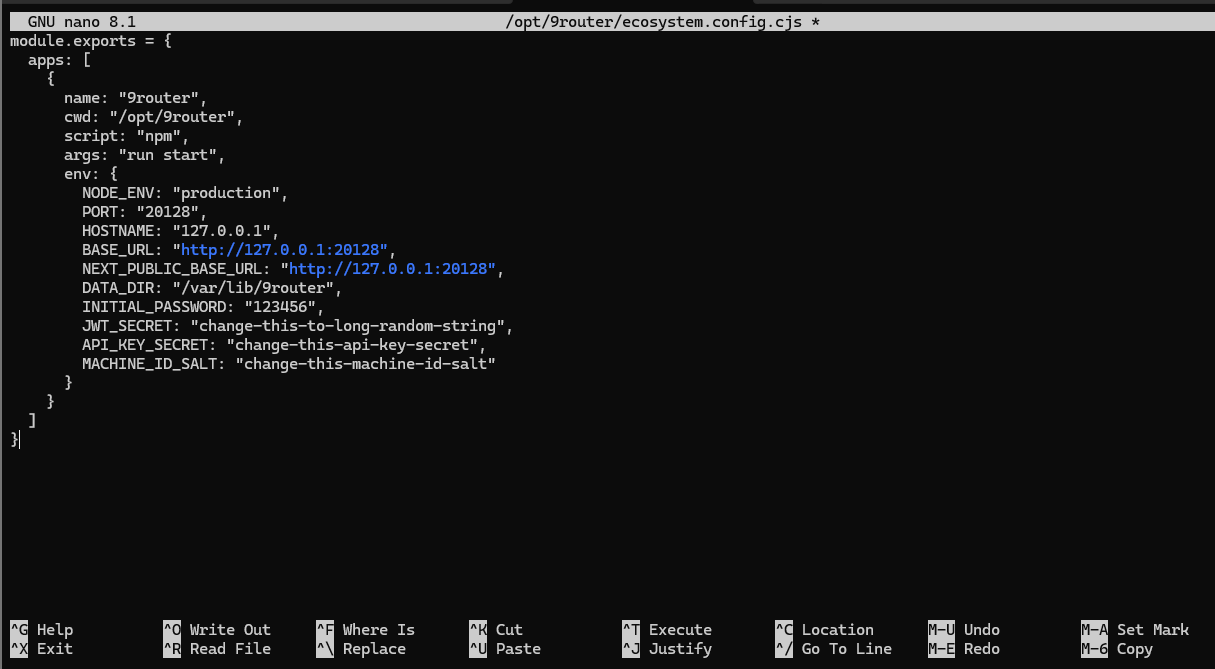Click the NODE_ENV "production" value

[x=229, y=193]
